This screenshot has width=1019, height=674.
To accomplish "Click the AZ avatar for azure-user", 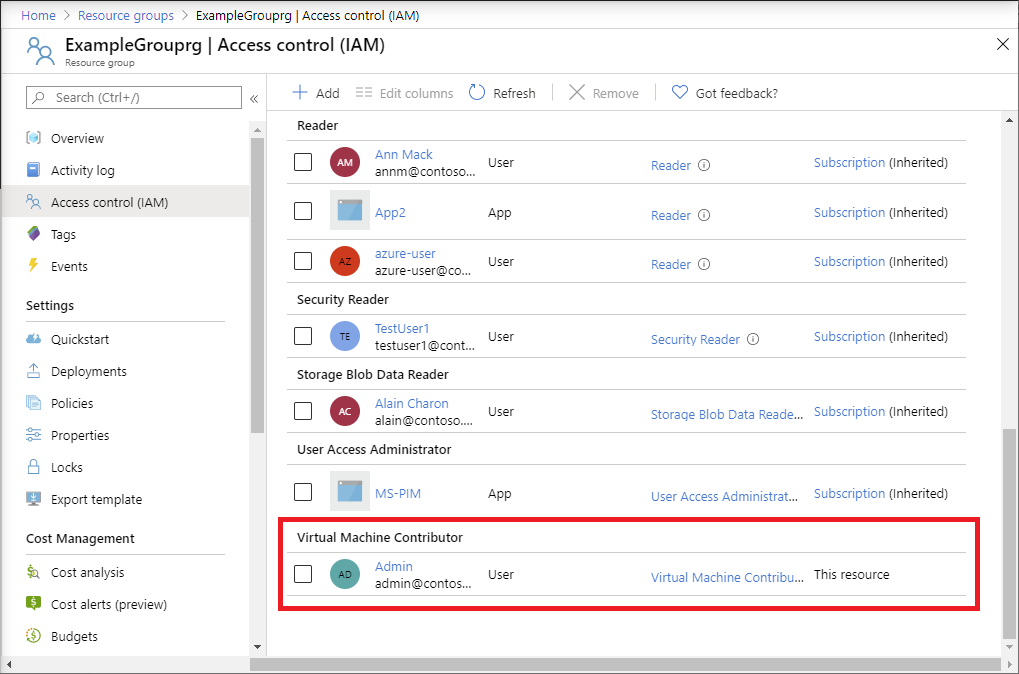I will pyautogui.click(x=345, y=261).
